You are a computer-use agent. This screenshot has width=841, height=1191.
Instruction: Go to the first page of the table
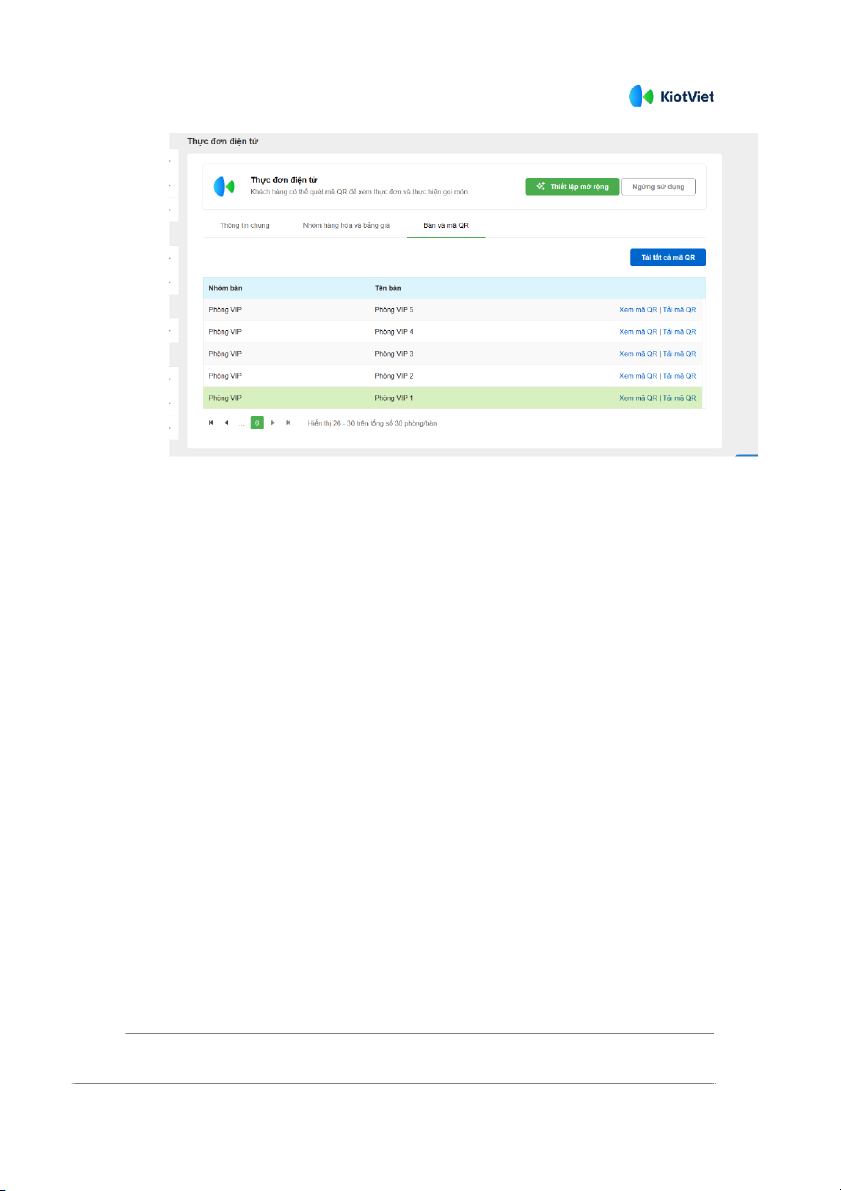point(211,423)
